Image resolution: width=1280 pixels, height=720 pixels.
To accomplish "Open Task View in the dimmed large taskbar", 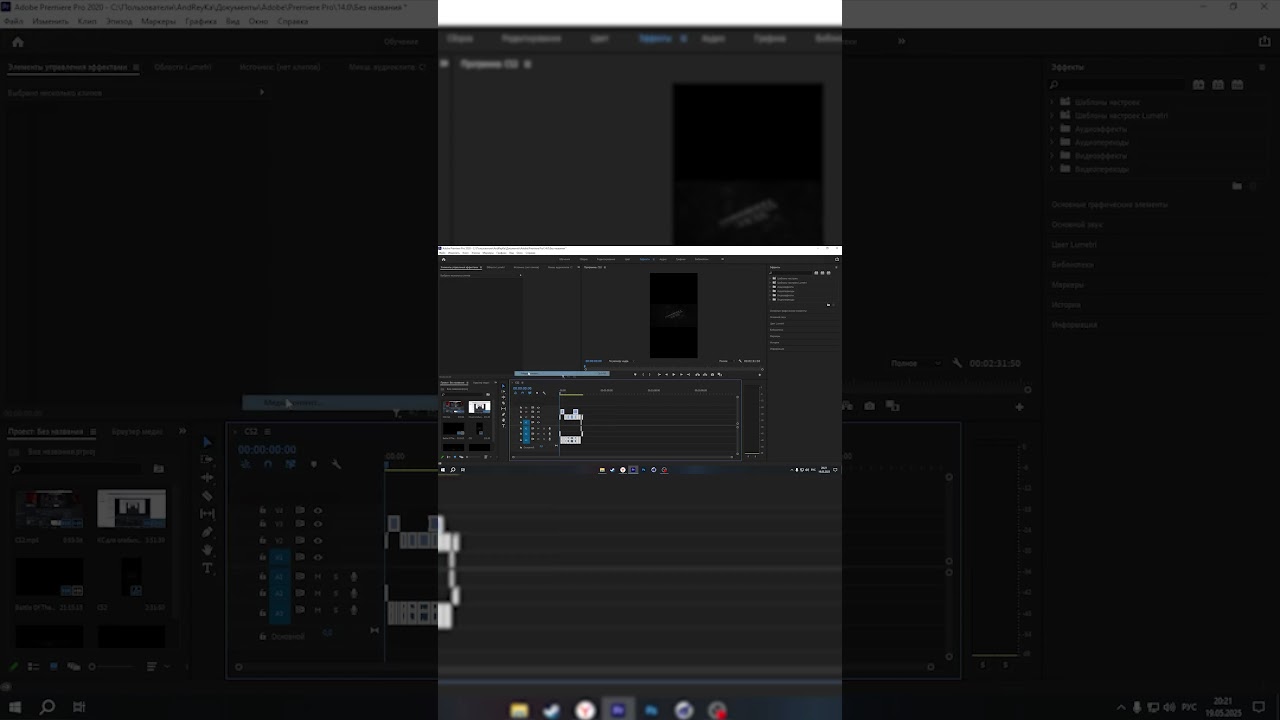I will pyautogui.click(x=79, y=707).
